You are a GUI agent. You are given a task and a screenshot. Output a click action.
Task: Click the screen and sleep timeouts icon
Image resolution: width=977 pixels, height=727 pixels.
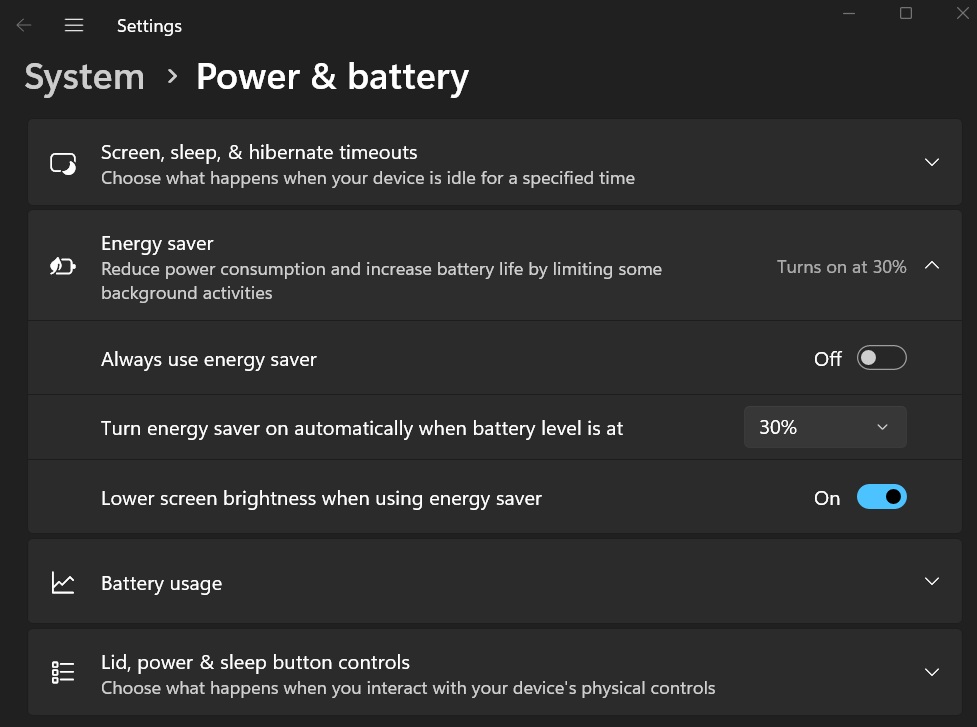[x=63, y=164]
